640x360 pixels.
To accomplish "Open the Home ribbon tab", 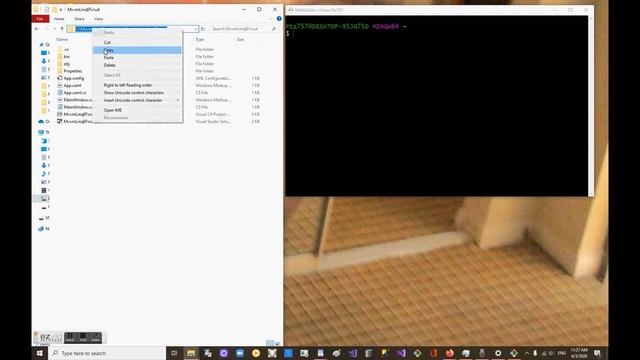I will pyautogui.click(x=59, y=19).
